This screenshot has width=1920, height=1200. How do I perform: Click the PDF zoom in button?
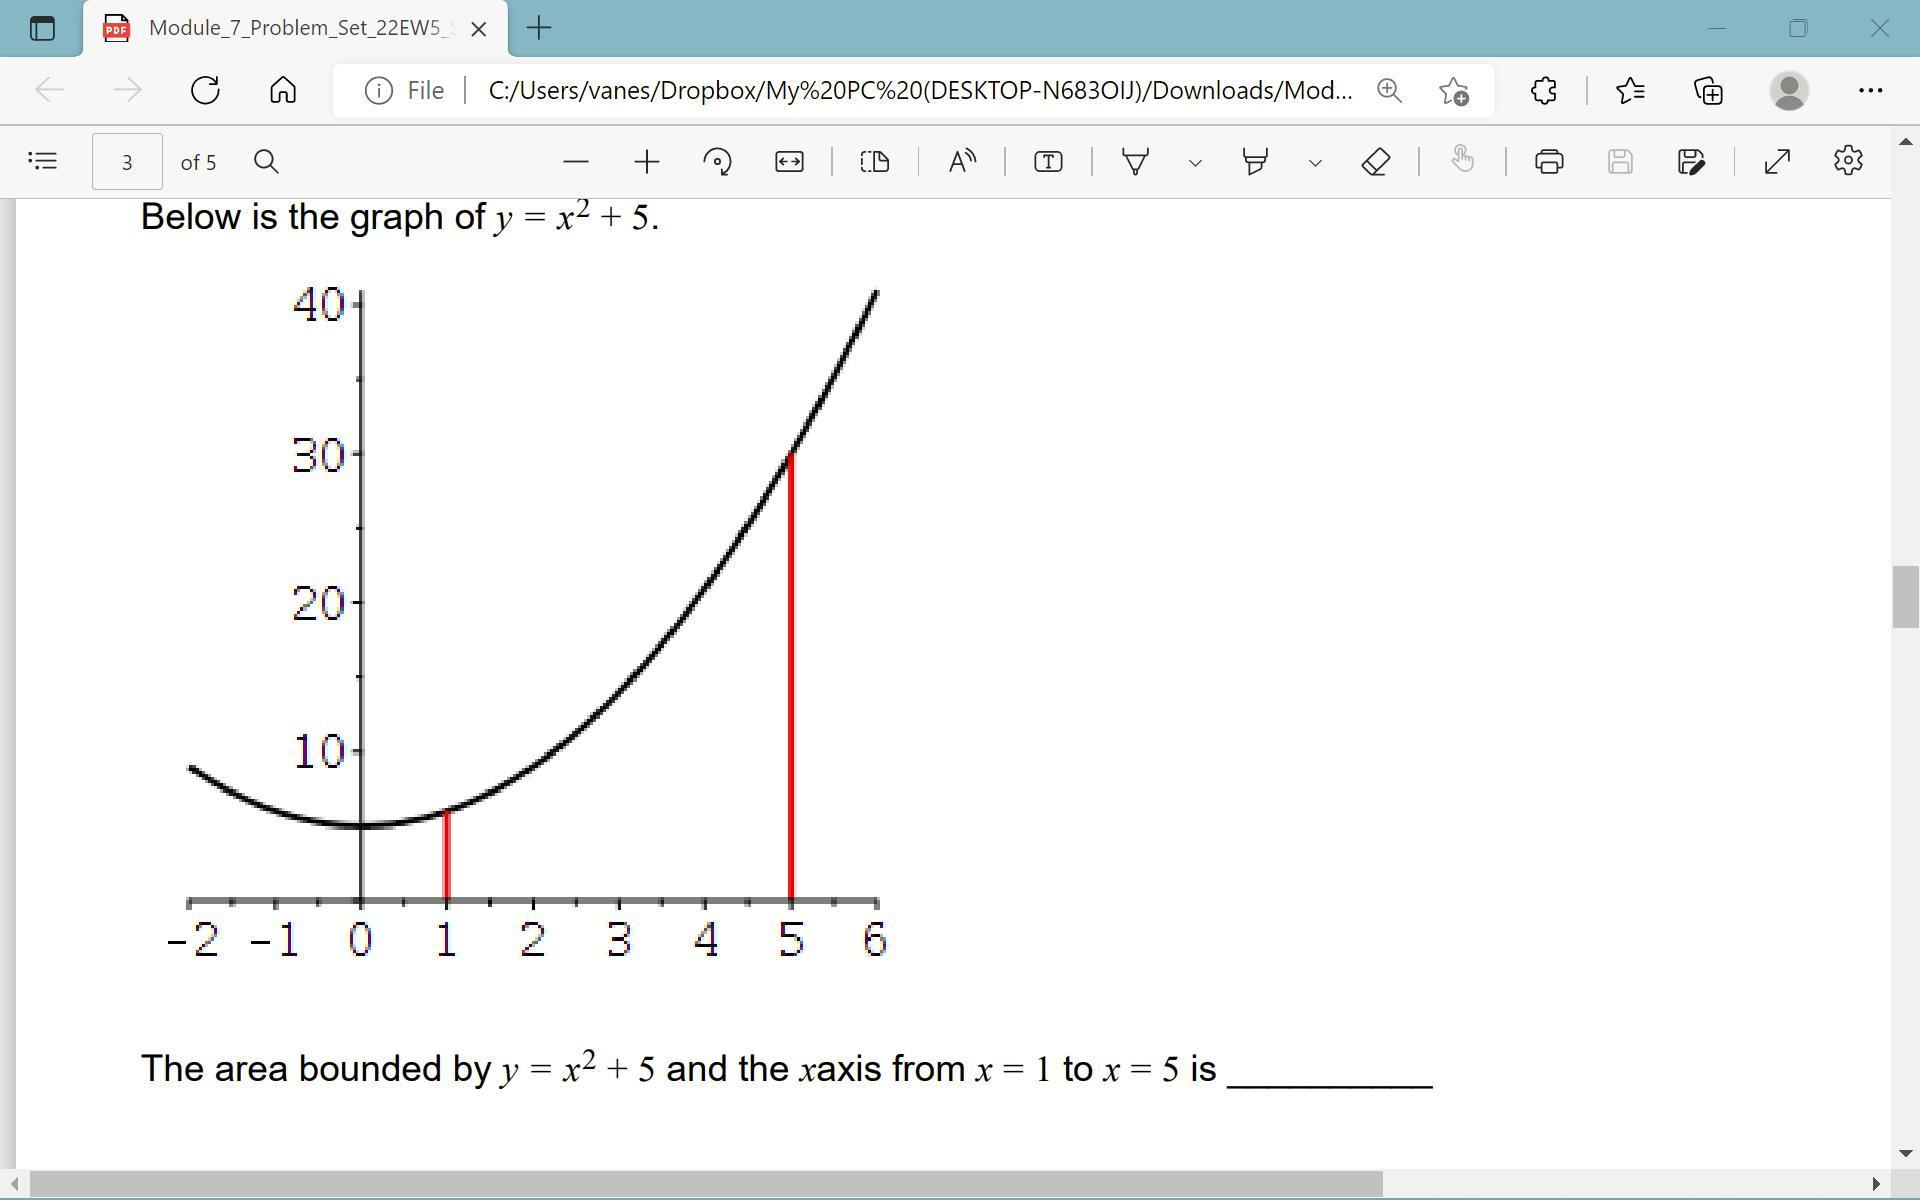click(647, 161)
